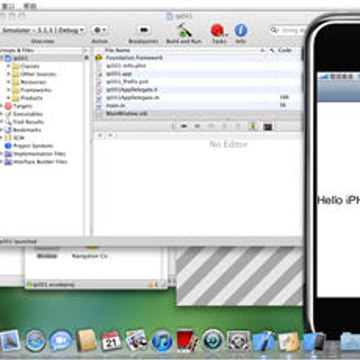Expand the Other Sources folder triangle
This screenshot has height=360, width=360.
point(8,74)
